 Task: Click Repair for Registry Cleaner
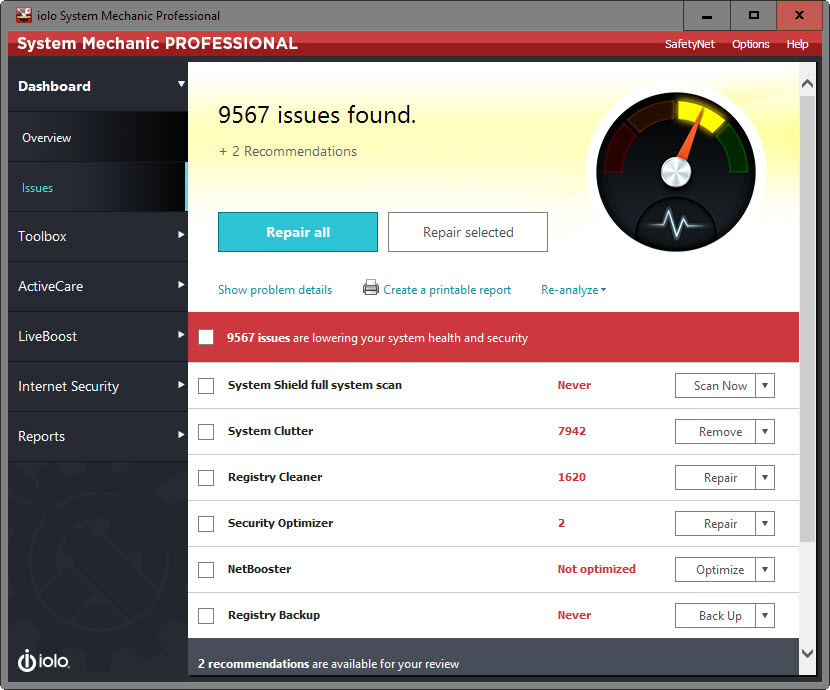(715, 478)
